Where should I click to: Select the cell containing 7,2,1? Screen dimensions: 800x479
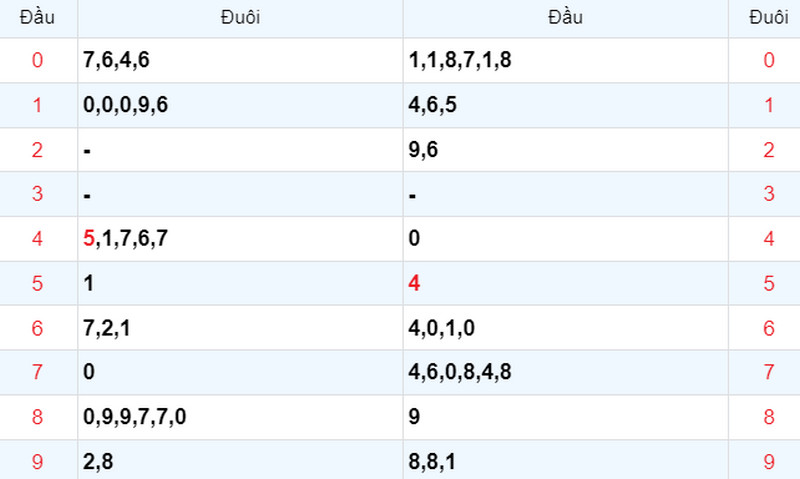pyautogui.click(x=240, y=327)
